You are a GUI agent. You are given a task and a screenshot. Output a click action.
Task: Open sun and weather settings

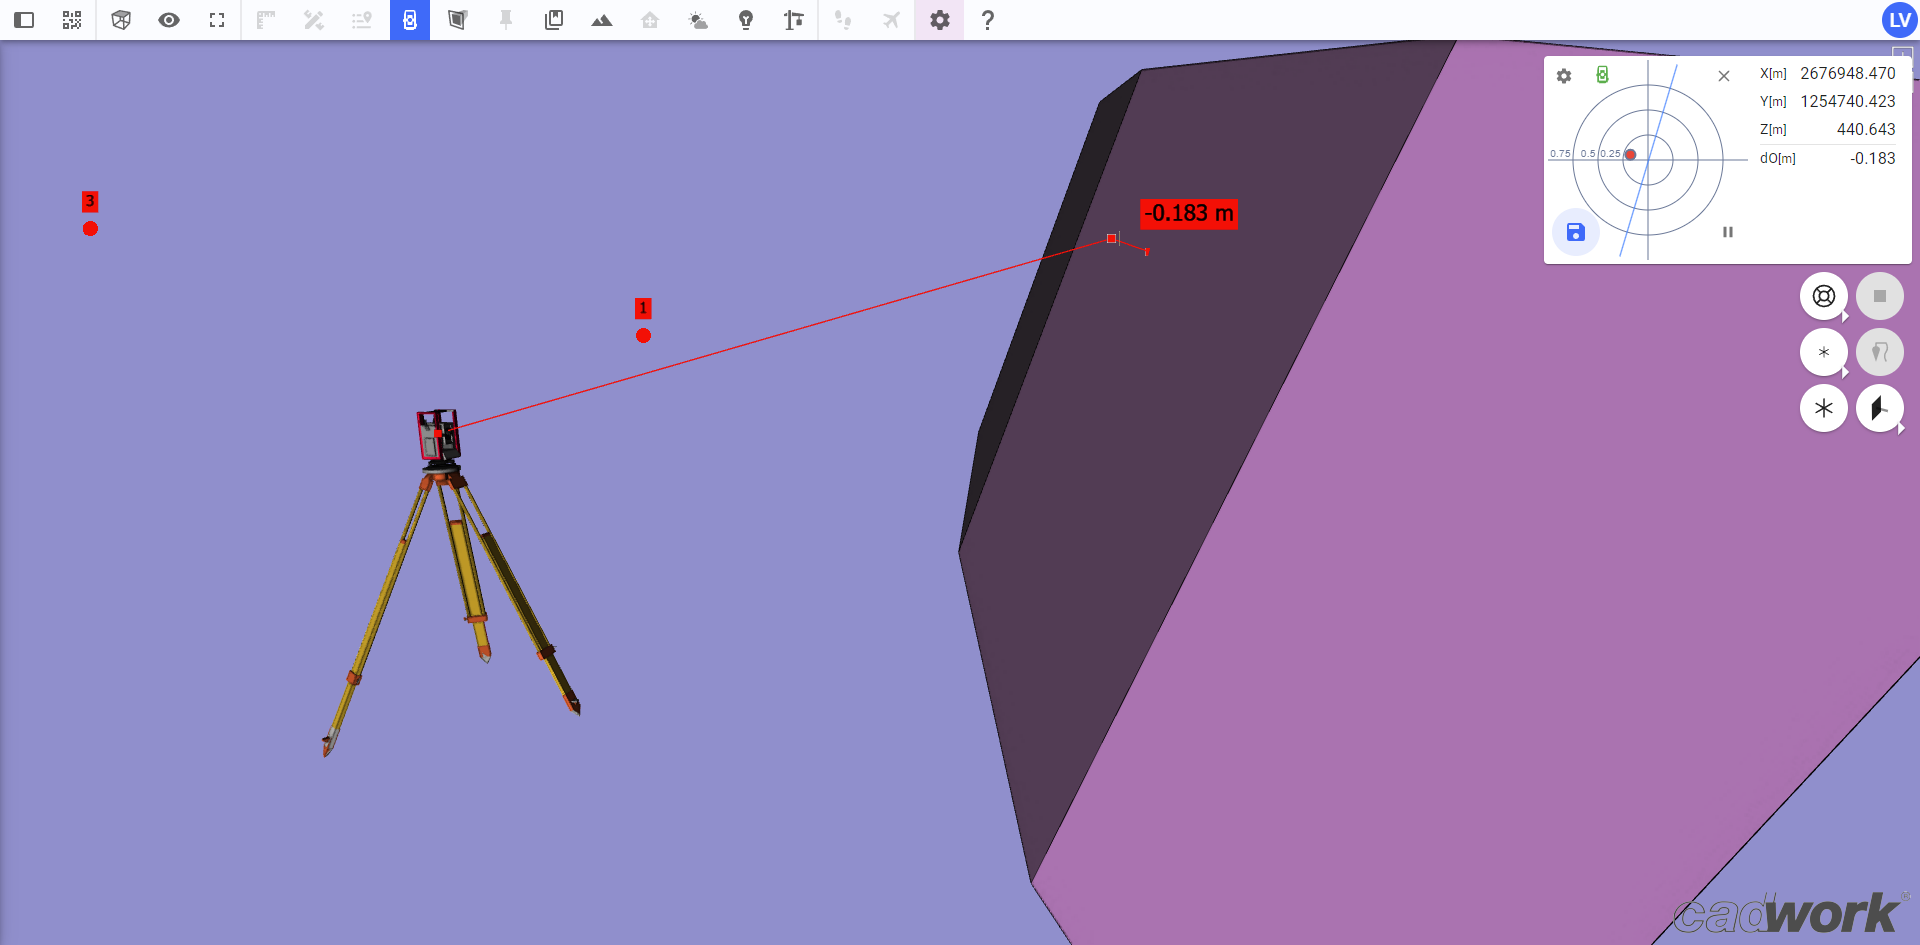(698, 20)
